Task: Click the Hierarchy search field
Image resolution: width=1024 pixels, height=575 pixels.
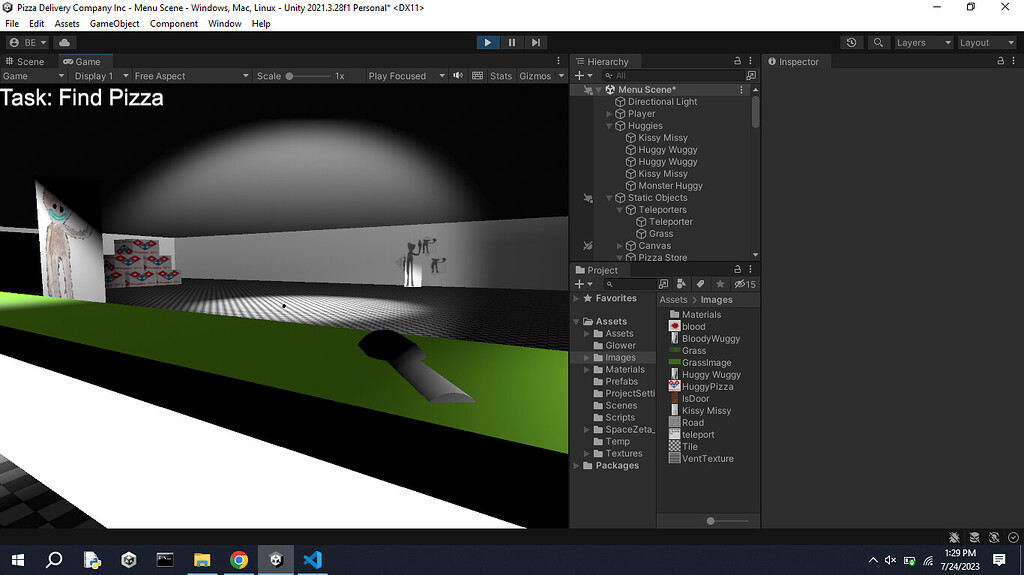Action: coord(673,76)
